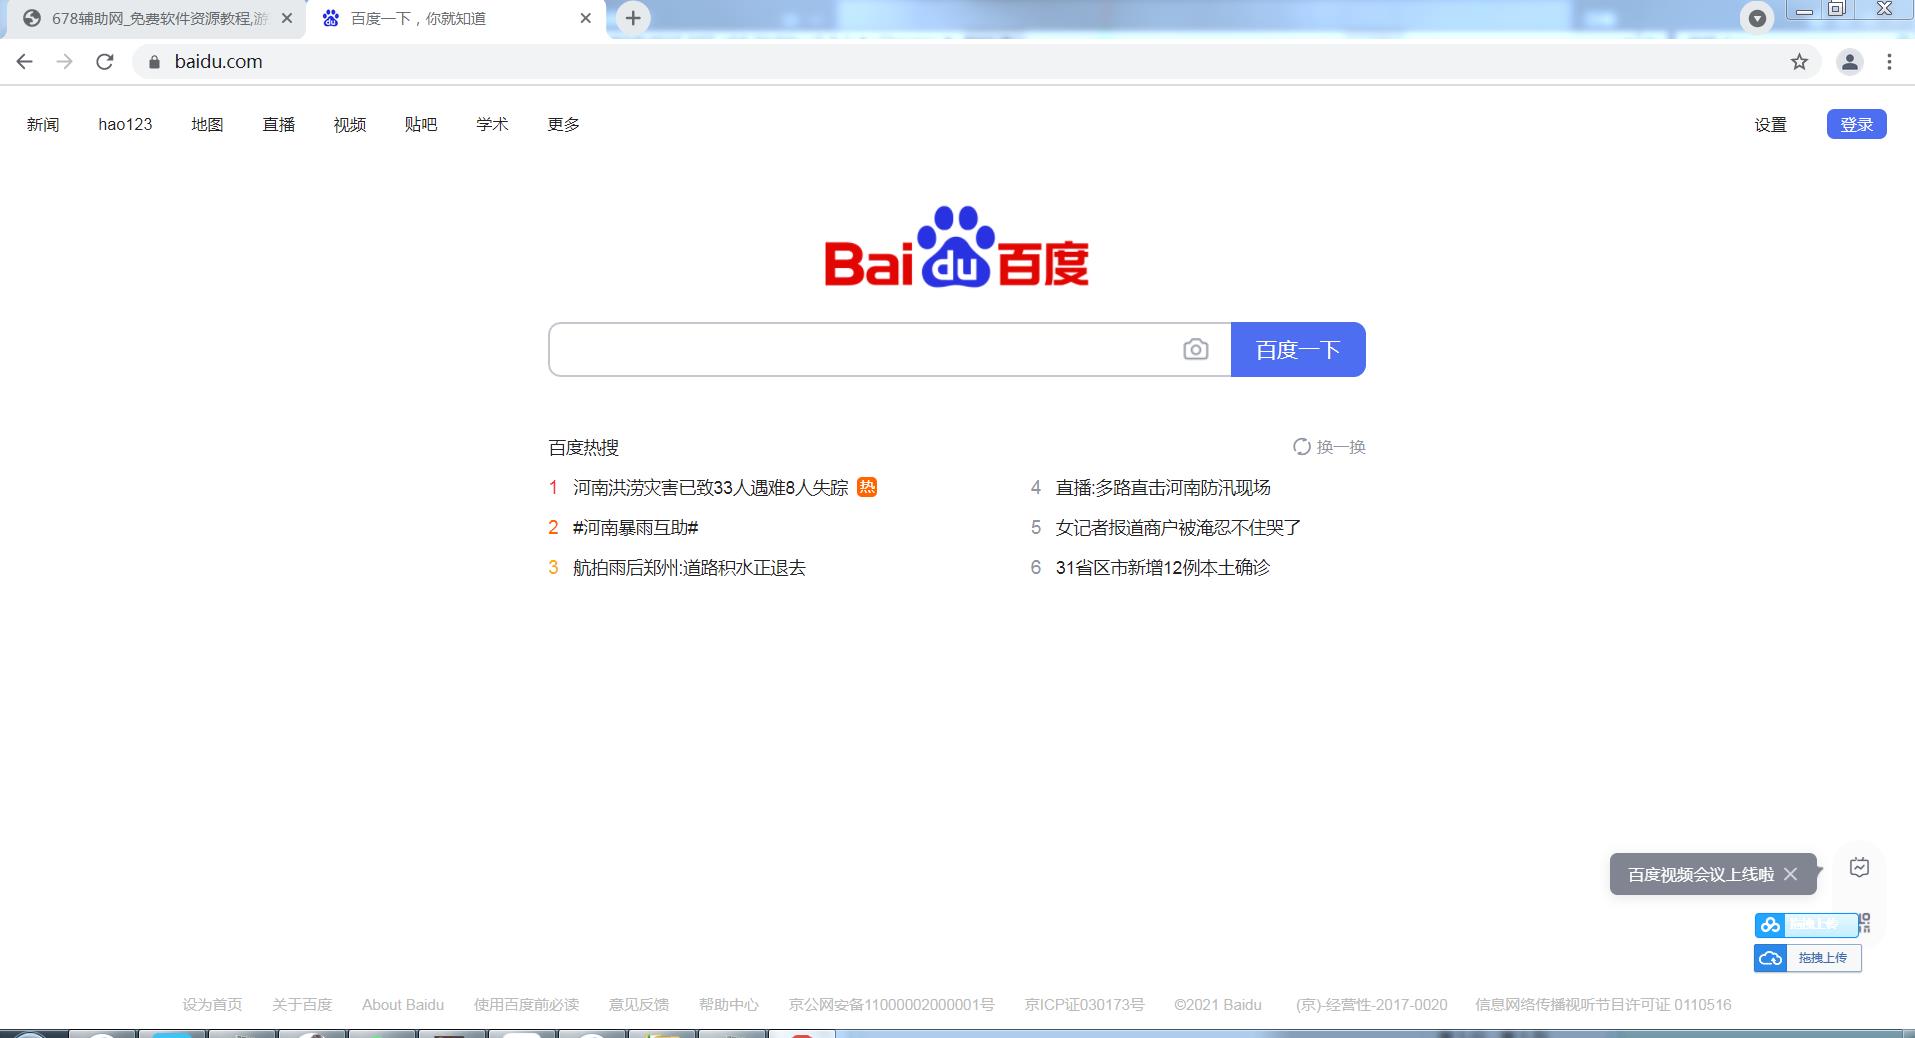Image resolution: width=1915 pixels, height=1038 pixels.
Task: Click the 百度热搜 heading
Action: click(x=584, y=447)
